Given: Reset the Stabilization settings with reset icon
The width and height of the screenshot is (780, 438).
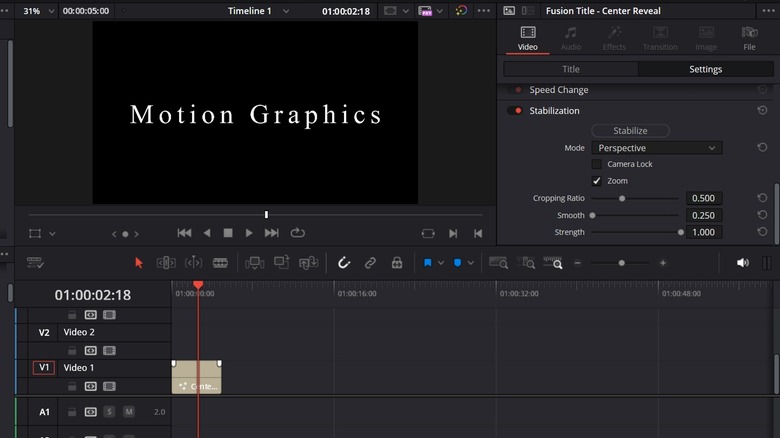Looking at the screenshot, I should [x=762, y=111].
